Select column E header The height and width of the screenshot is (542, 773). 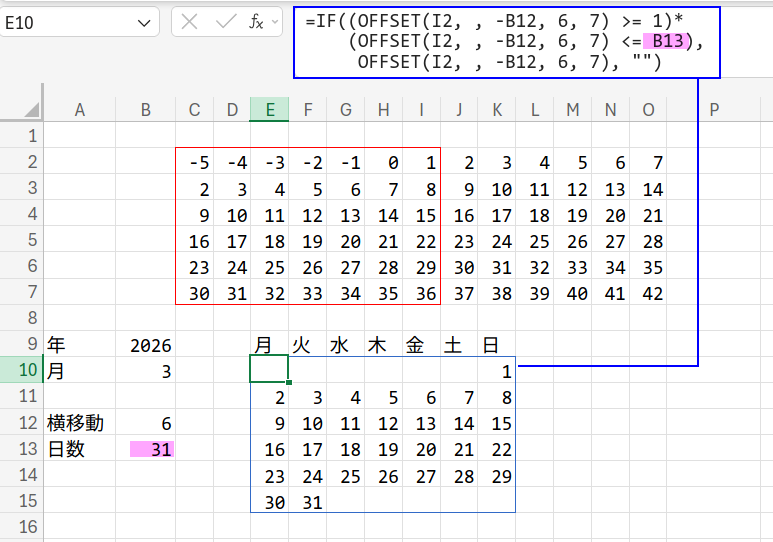(x=269, y=109)
